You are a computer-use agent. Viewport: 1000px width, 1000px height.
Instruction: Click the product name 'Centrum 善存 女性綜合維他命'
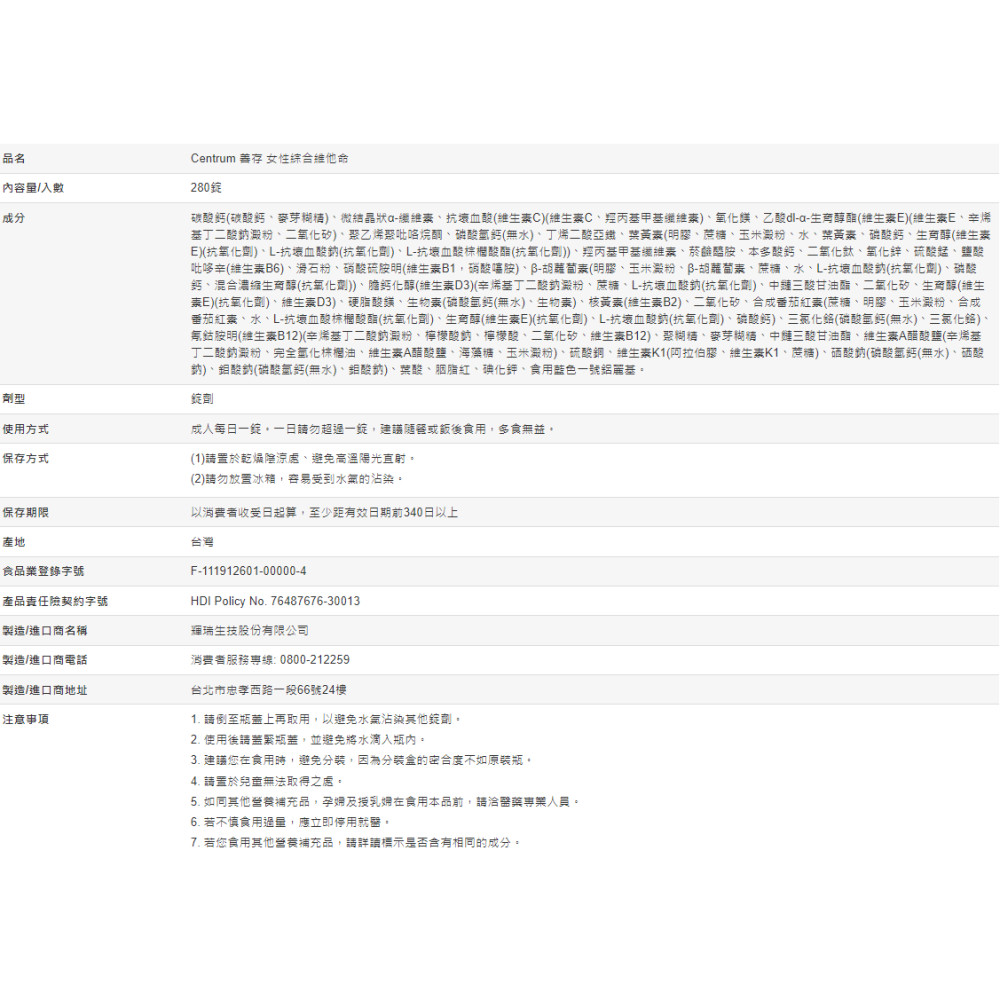tap(269, 158)
